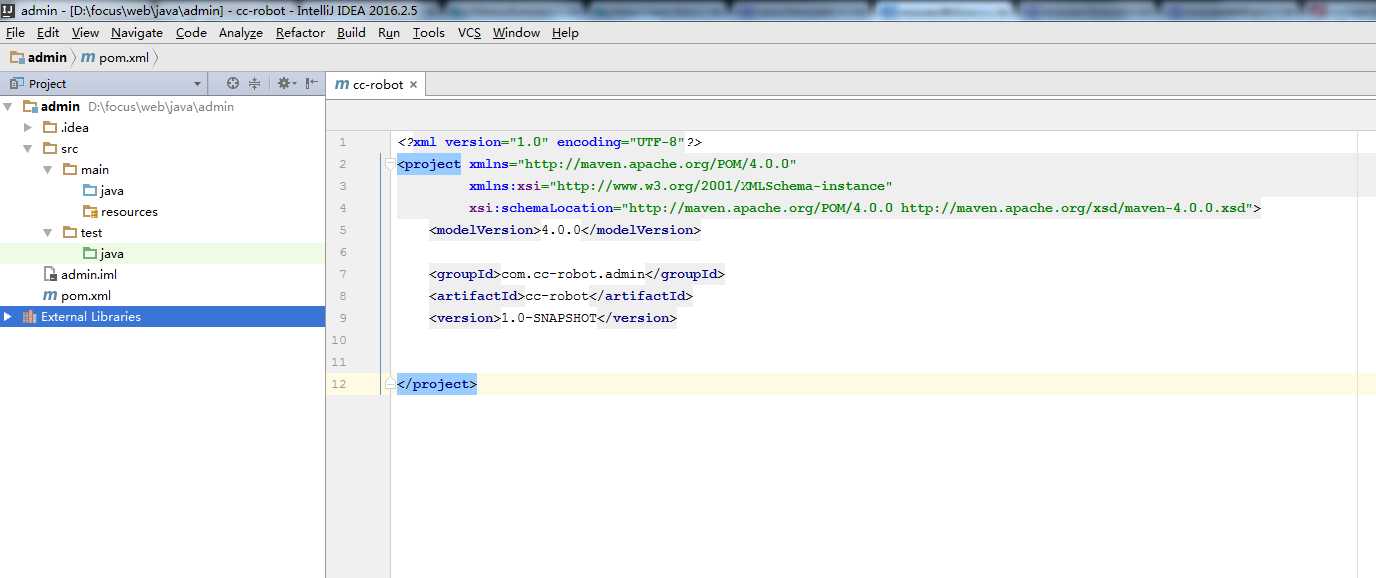Screen dimensions: 1376x578
Task: Click Maven icon next to pom.xml in tree
Action: pyautogui.click(x=50, y=296)
